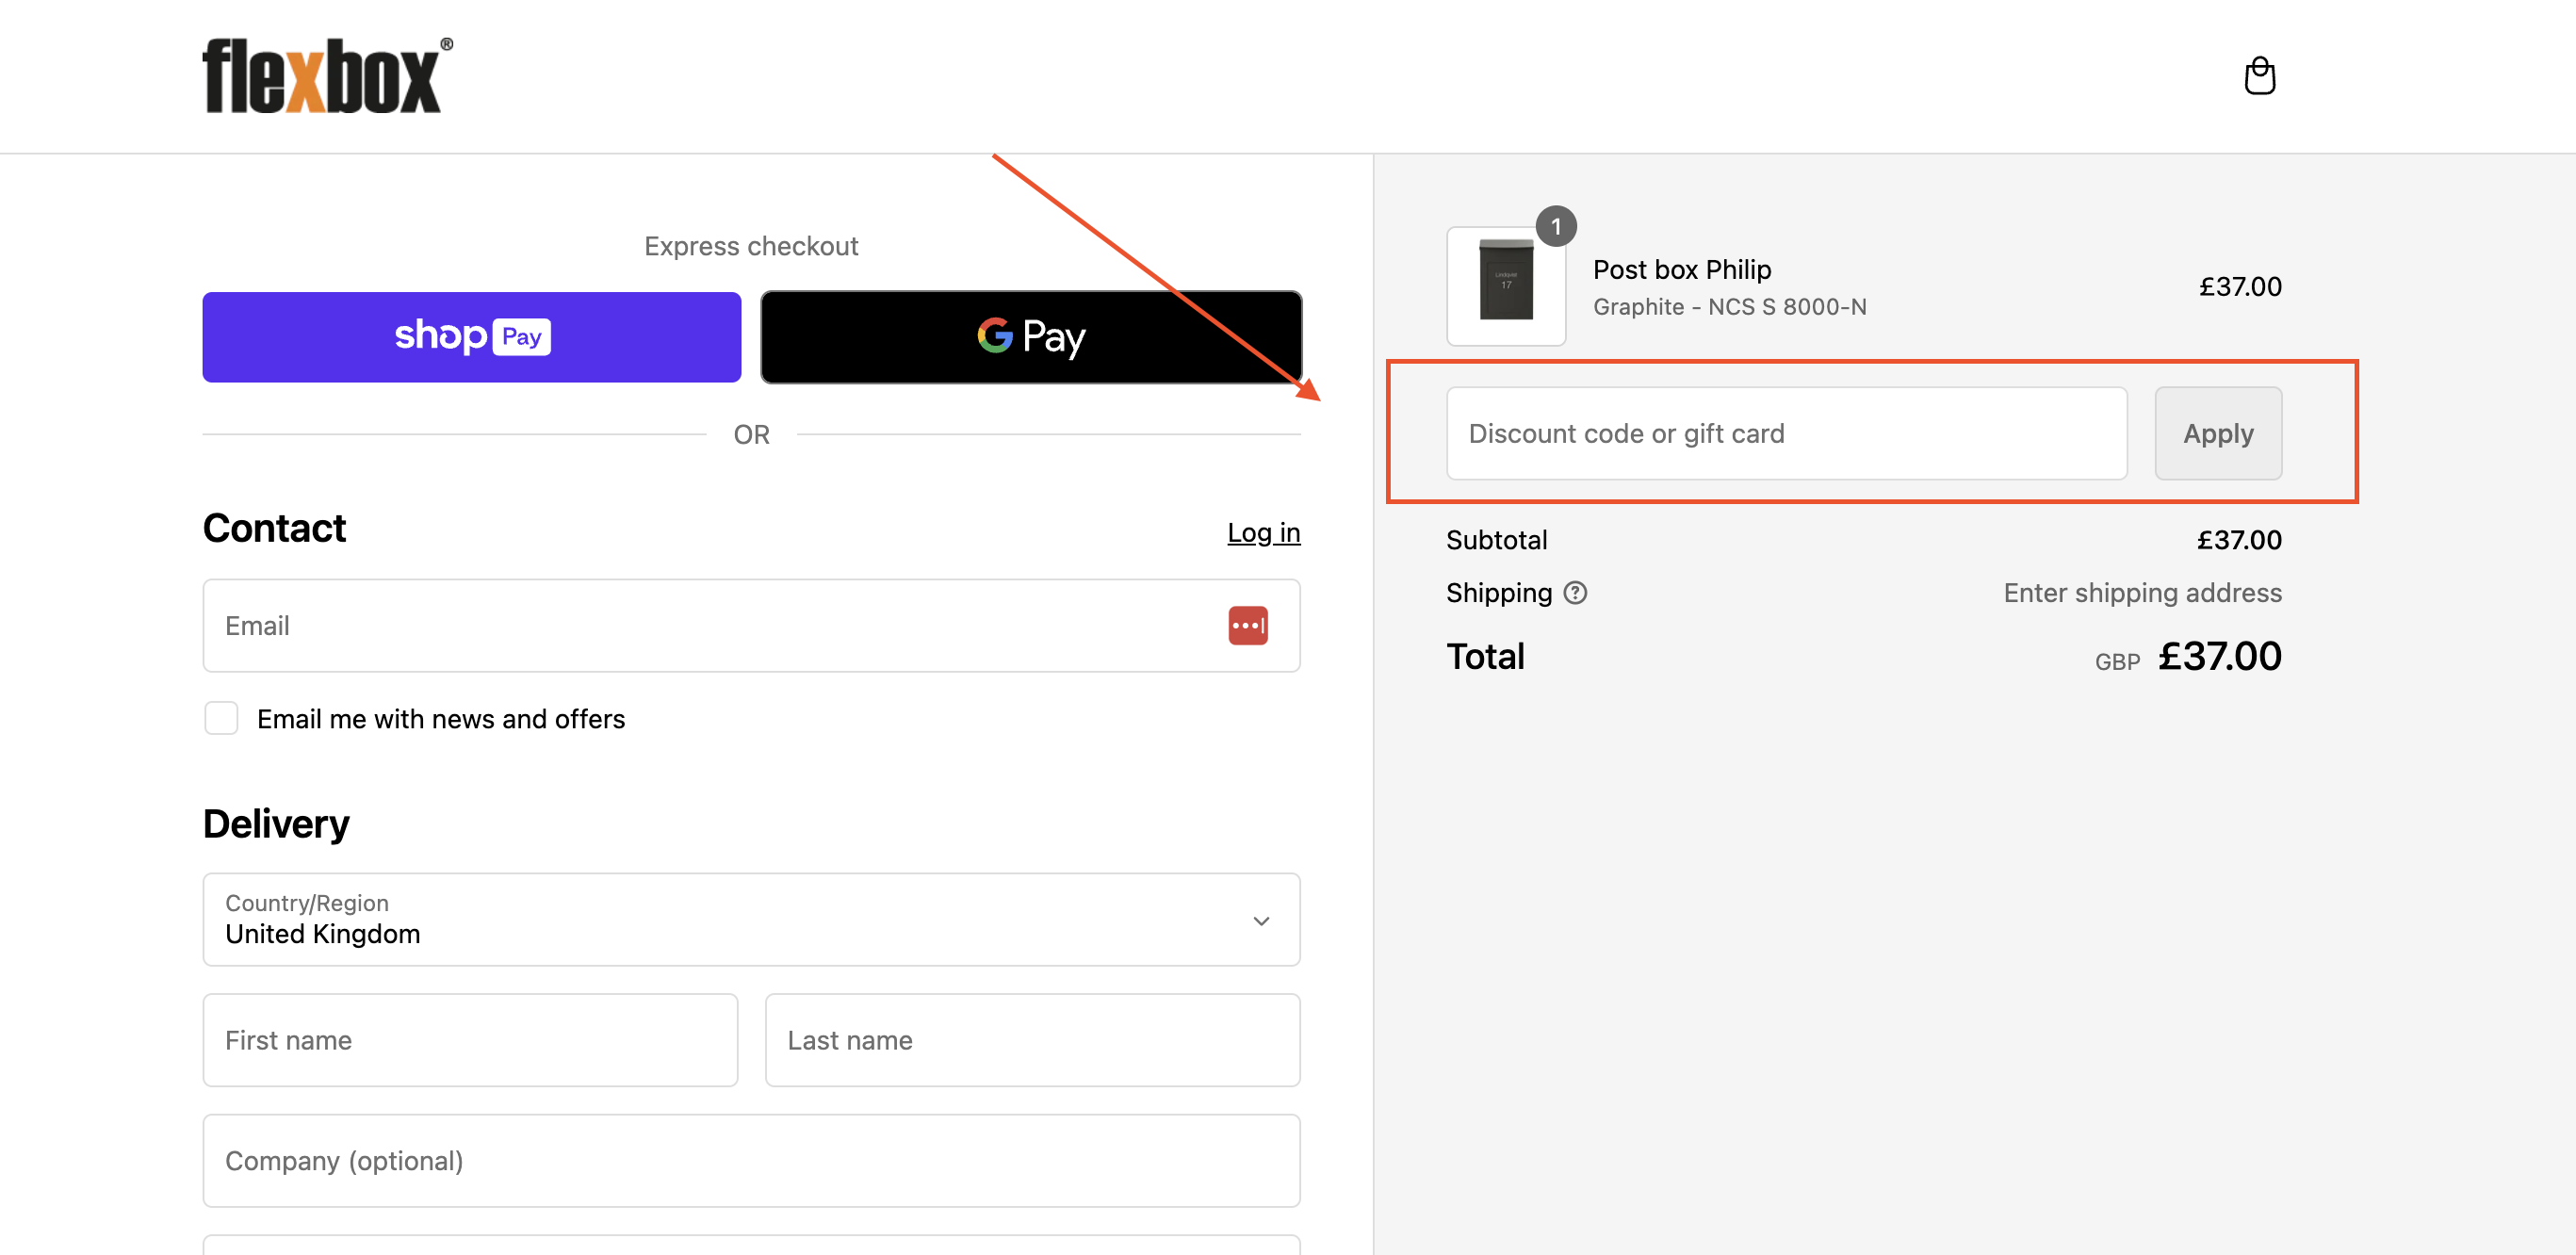
Task: Follow the Log in link
Action: [1263, 533]
